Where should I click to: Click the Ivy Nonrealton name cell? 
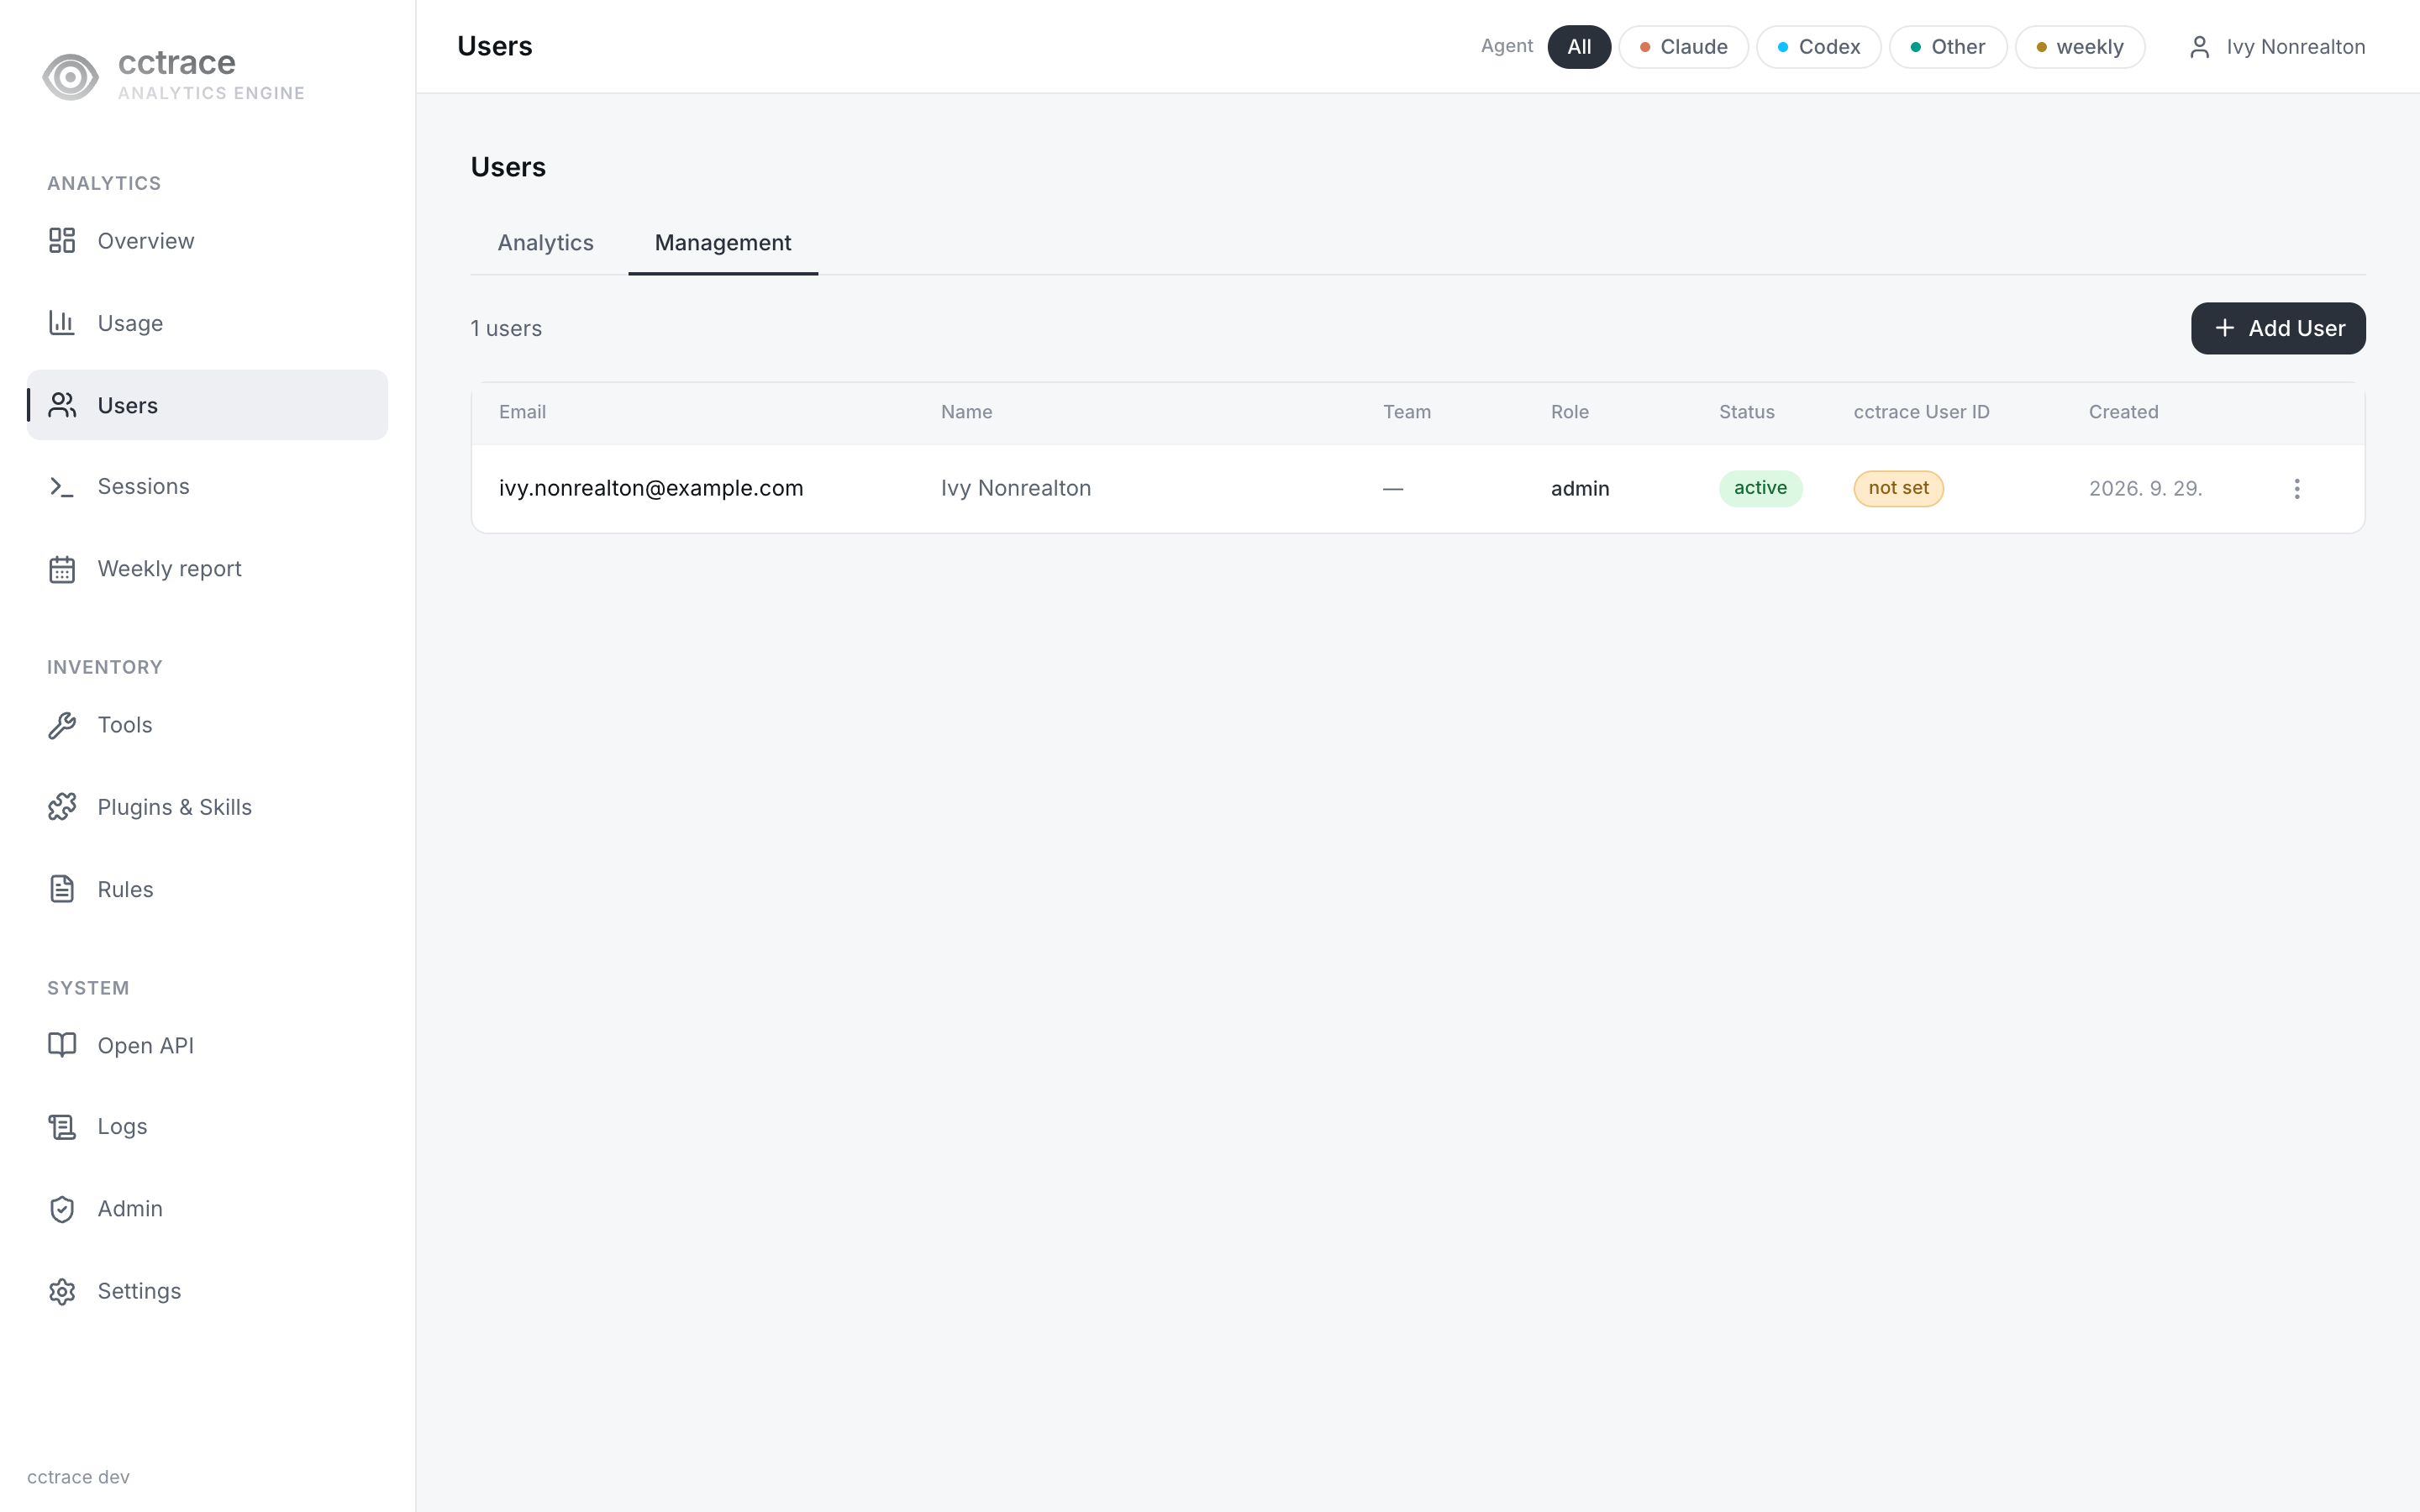(1015, 488)
